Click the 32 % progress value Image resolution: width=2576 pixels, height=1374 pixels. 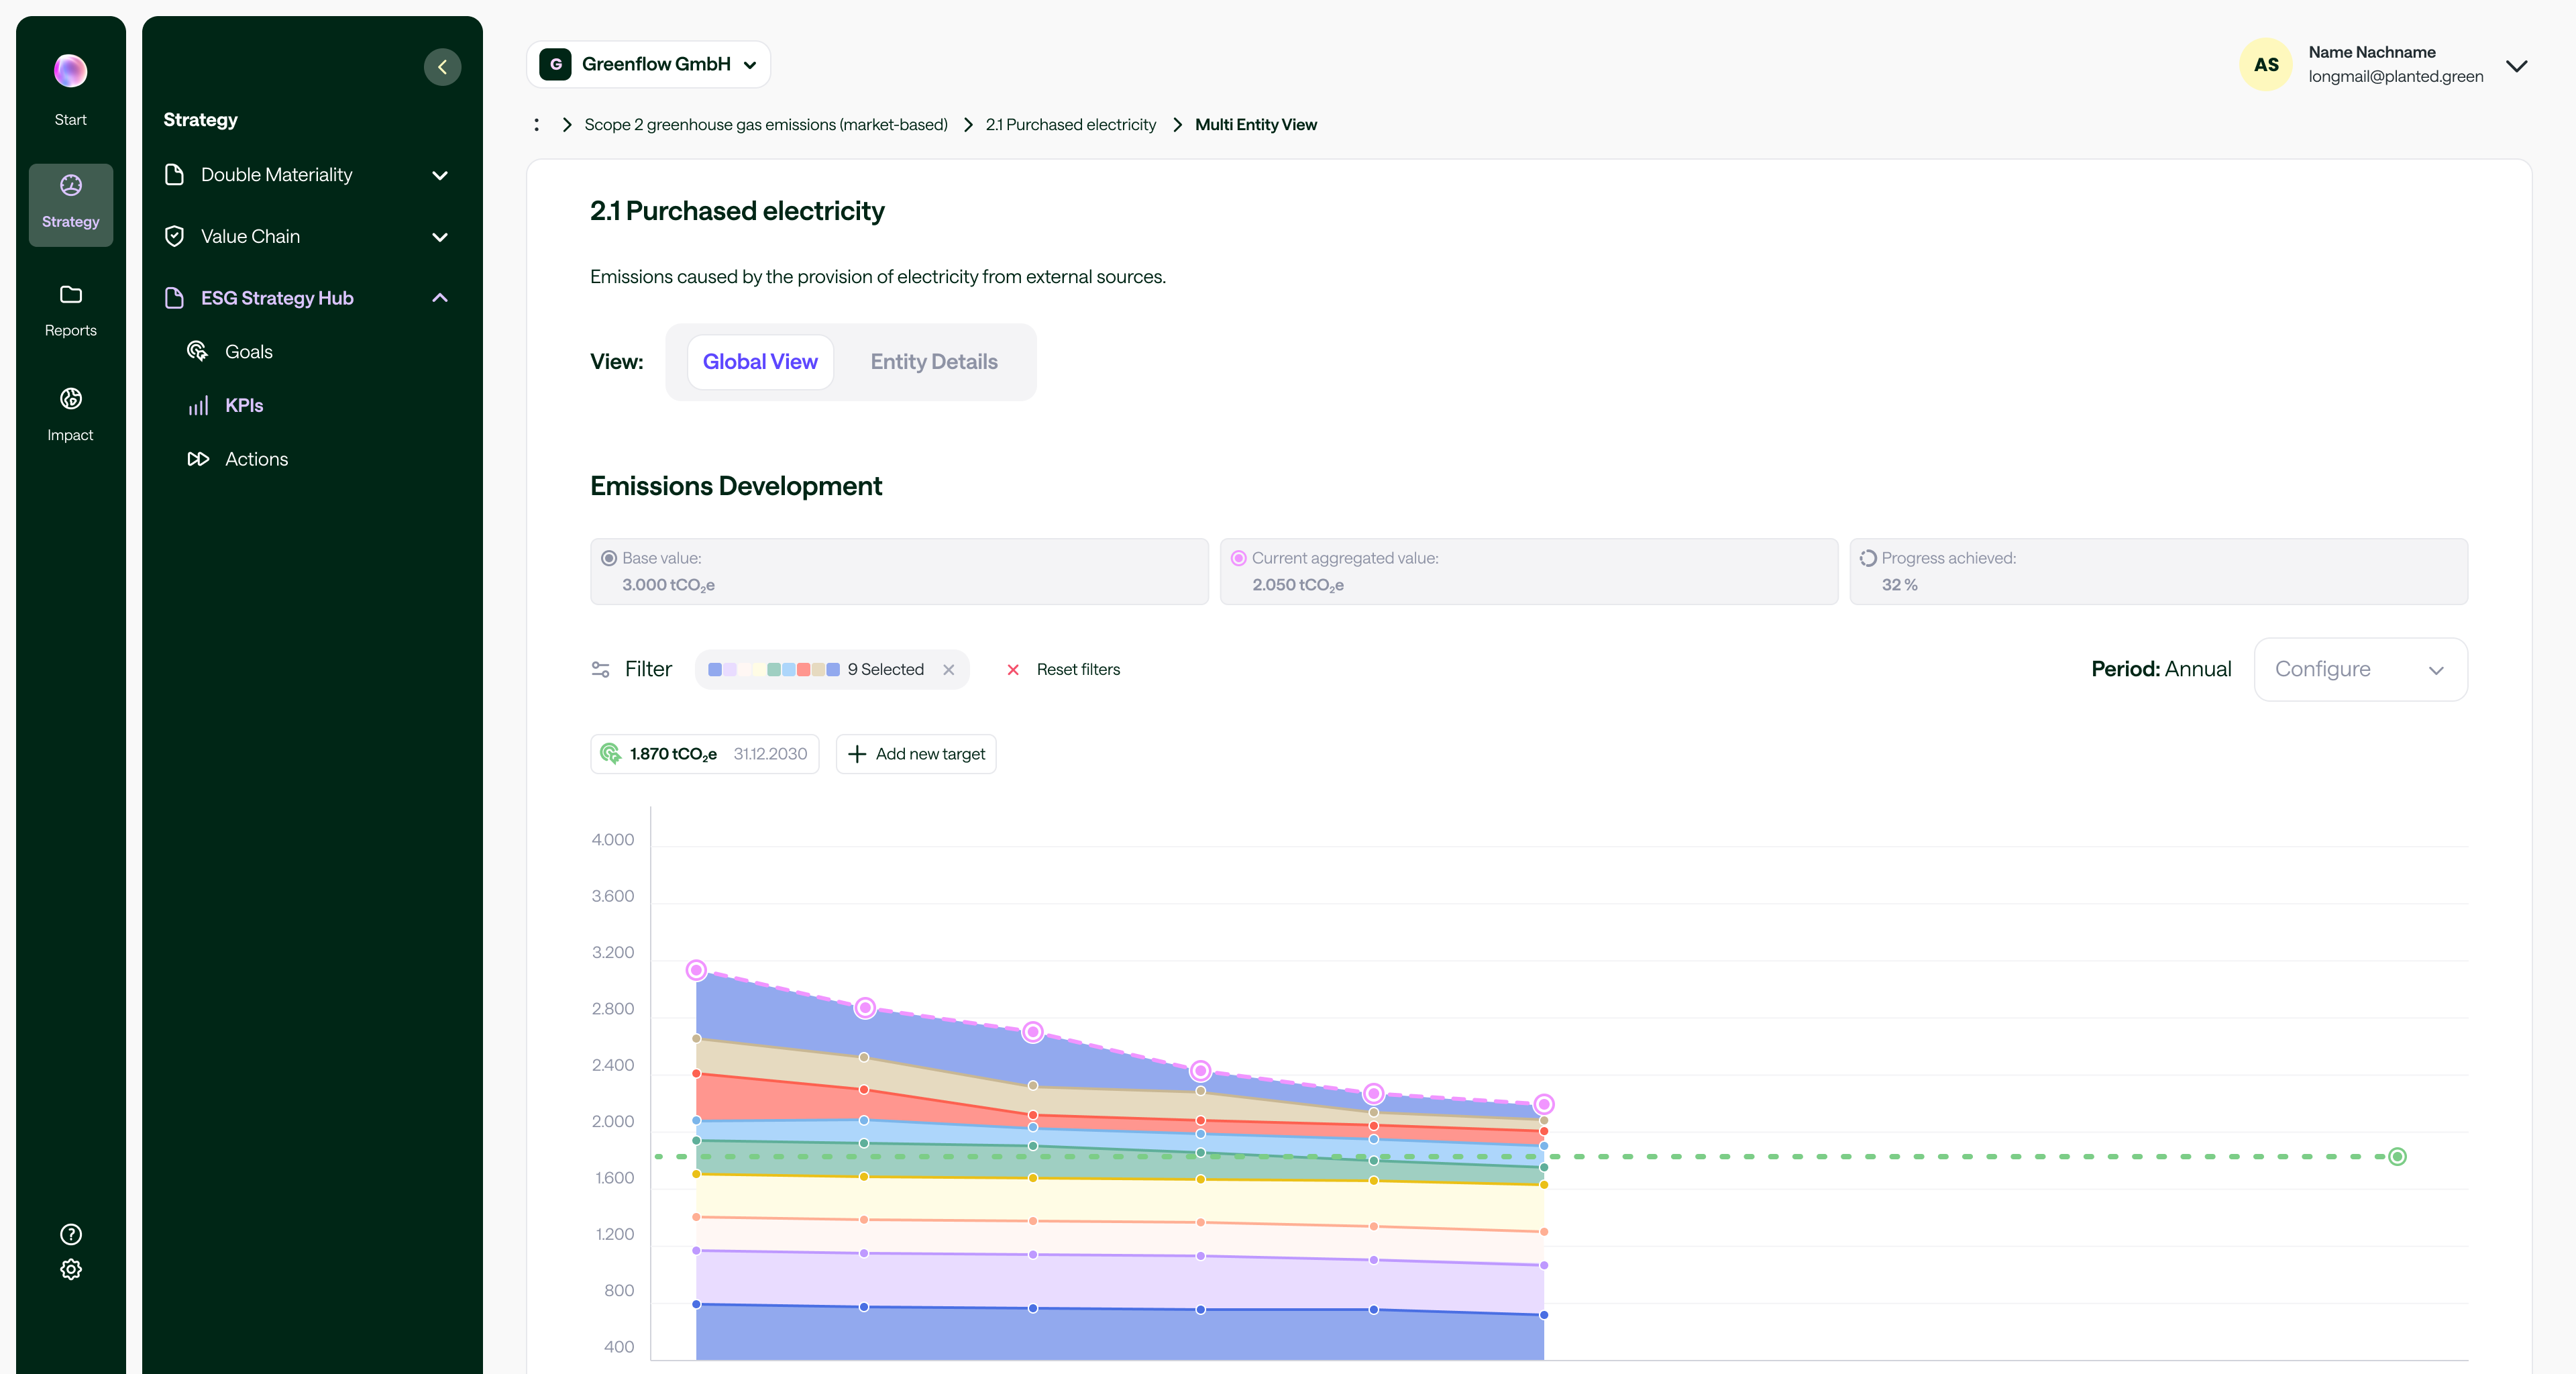[x=1899, y=585]
